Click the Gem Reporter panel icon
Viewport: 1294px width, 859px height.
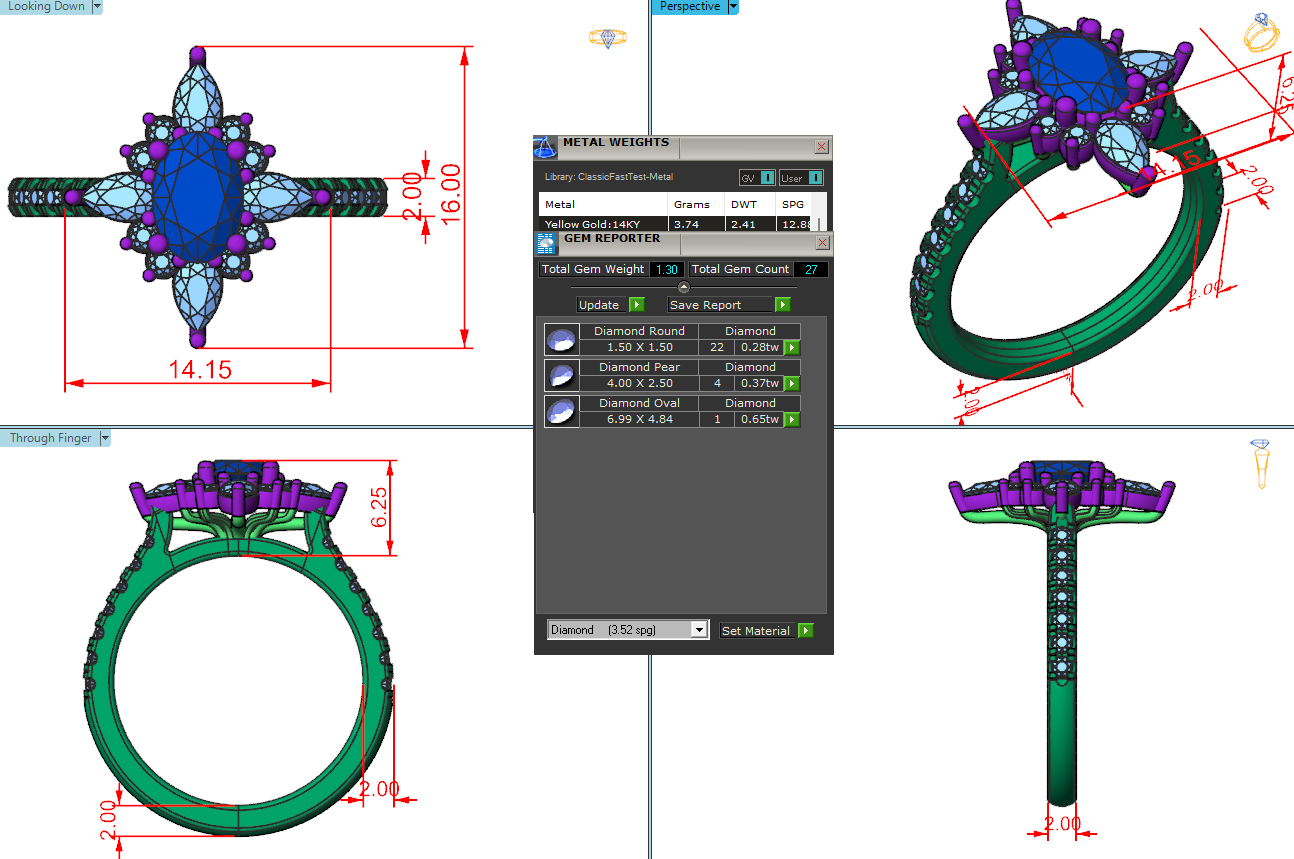tap(546, 243)
